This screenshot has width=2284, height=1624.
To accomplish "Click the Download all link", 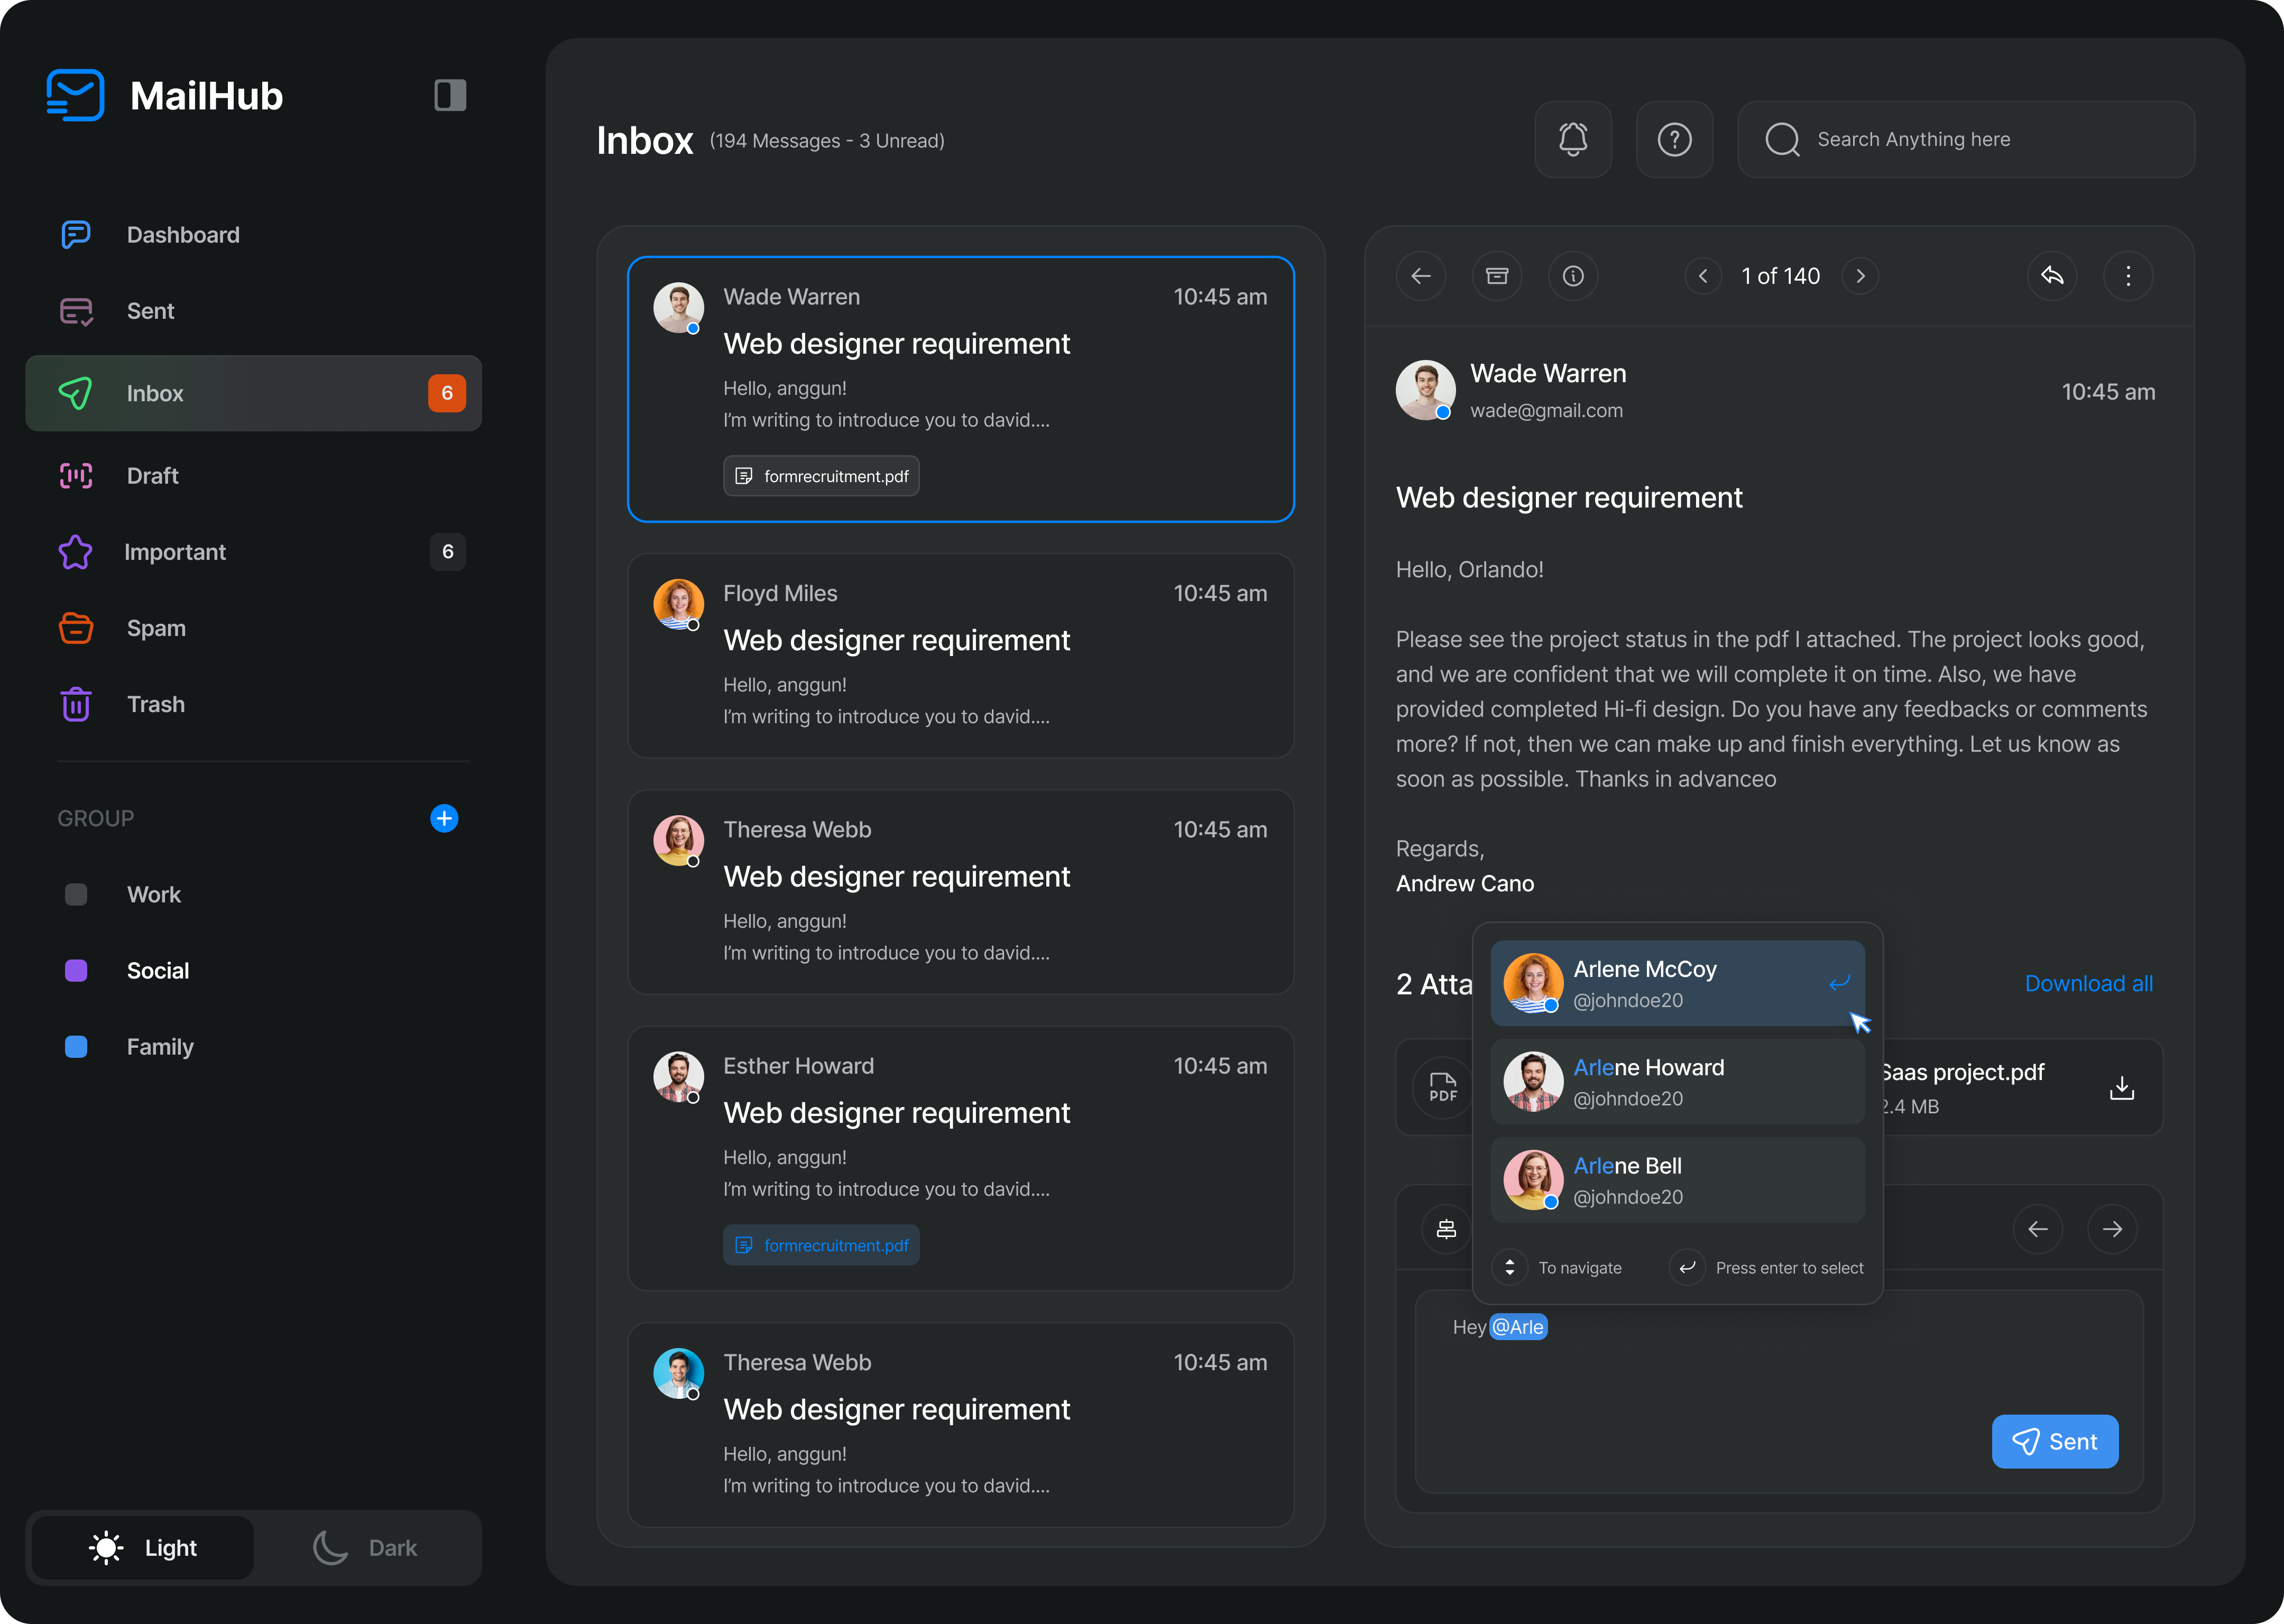I will coord(2088,983).
